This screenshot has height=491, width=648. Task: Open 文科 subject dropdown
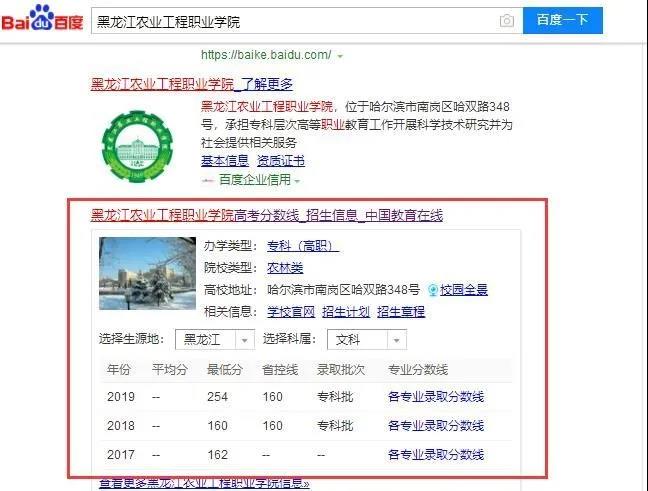[367, 340]
